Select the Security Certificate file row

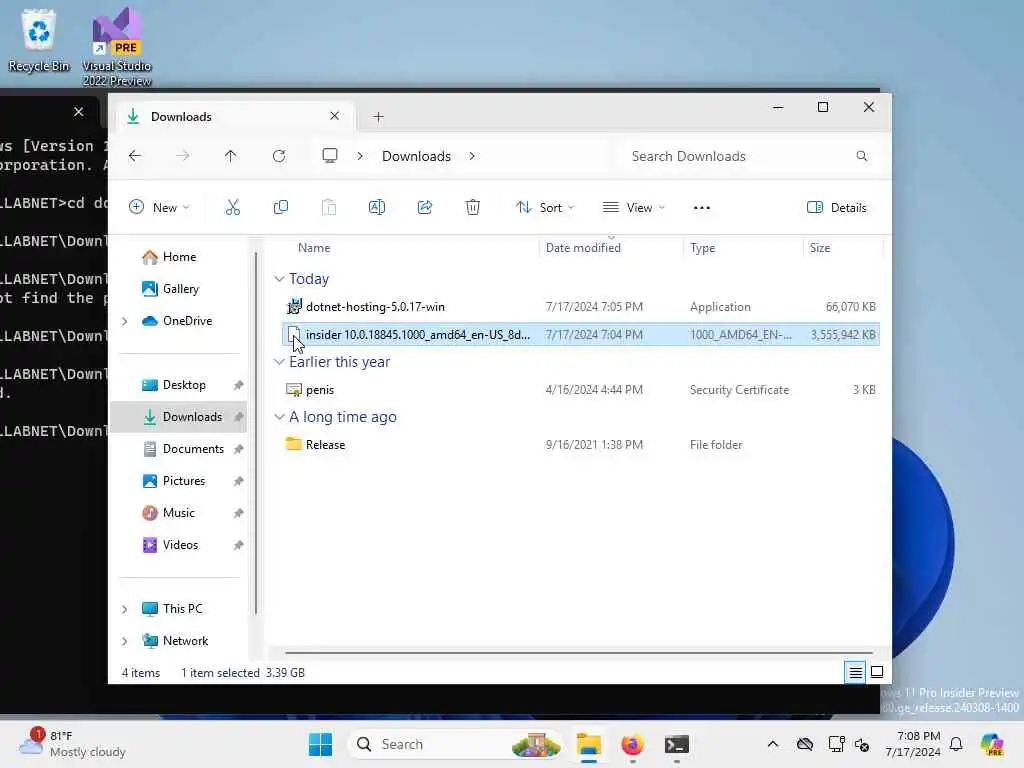coord(581,390)
